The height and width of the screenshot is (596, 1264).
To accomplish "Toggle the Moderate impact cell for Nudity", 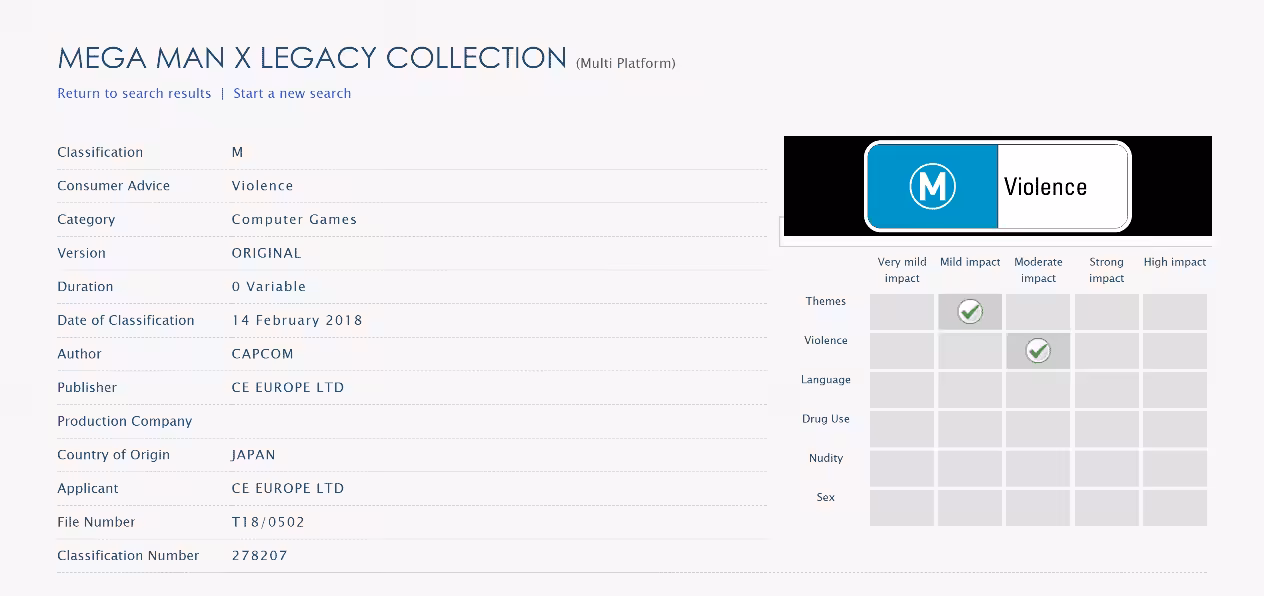I will point(1037,468).
